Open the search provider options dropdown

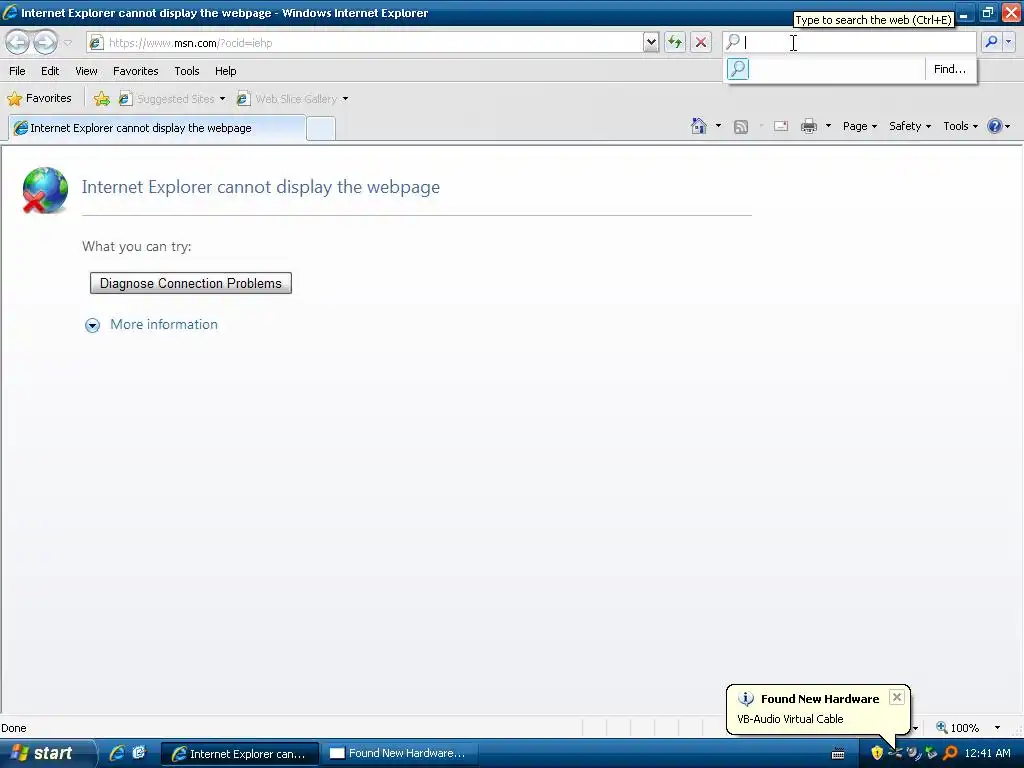tap(1008, 42)
